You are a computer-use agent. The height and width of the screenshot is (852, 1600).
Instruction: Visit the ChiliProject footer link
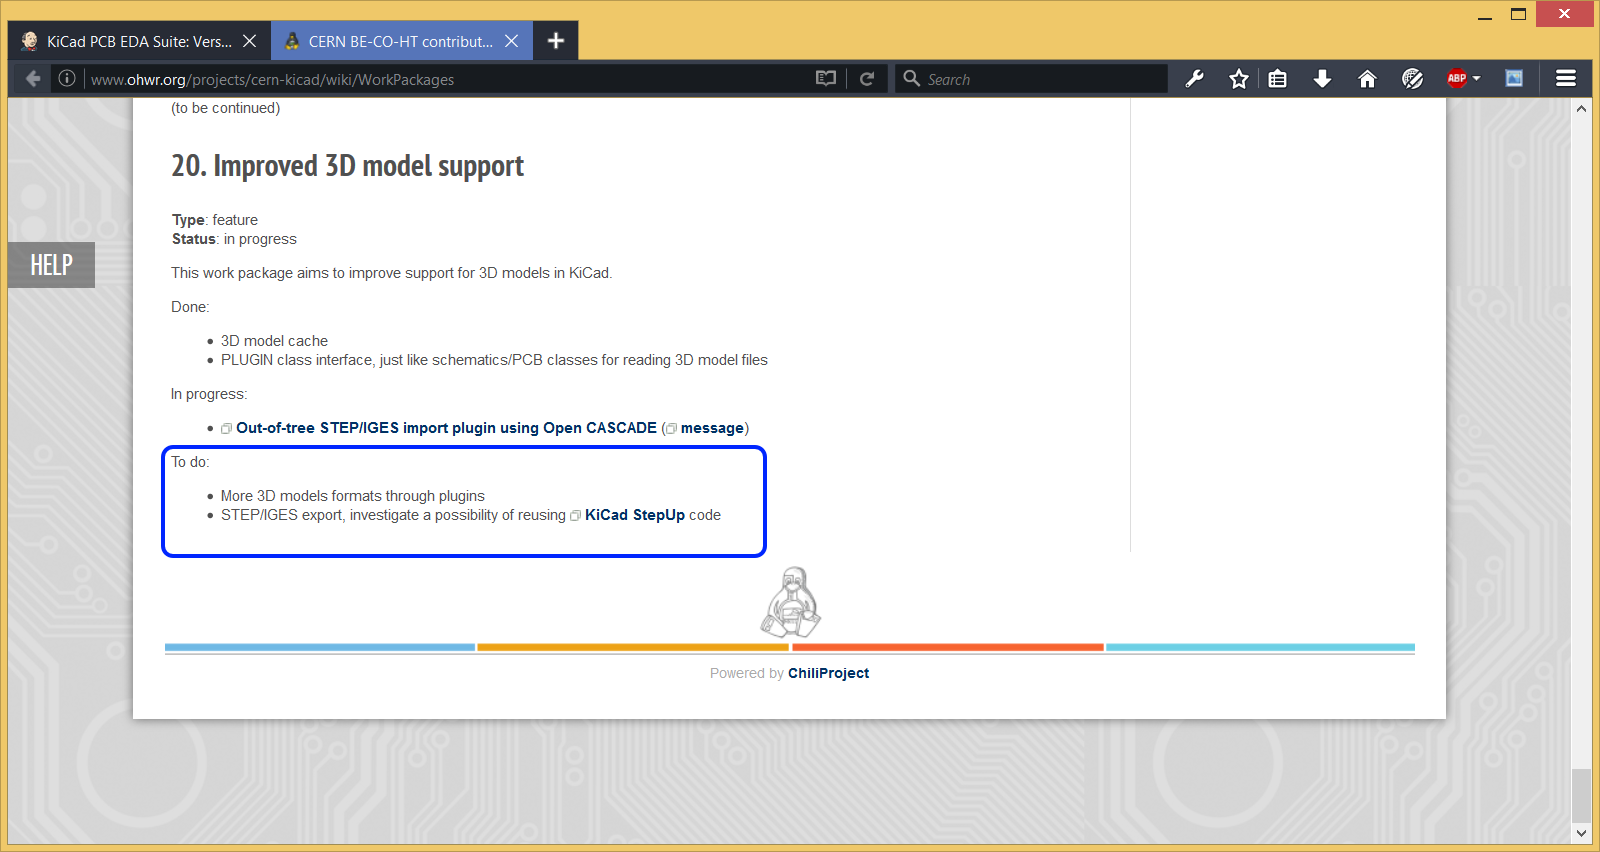pyautogui.click(x=828, y=673)
